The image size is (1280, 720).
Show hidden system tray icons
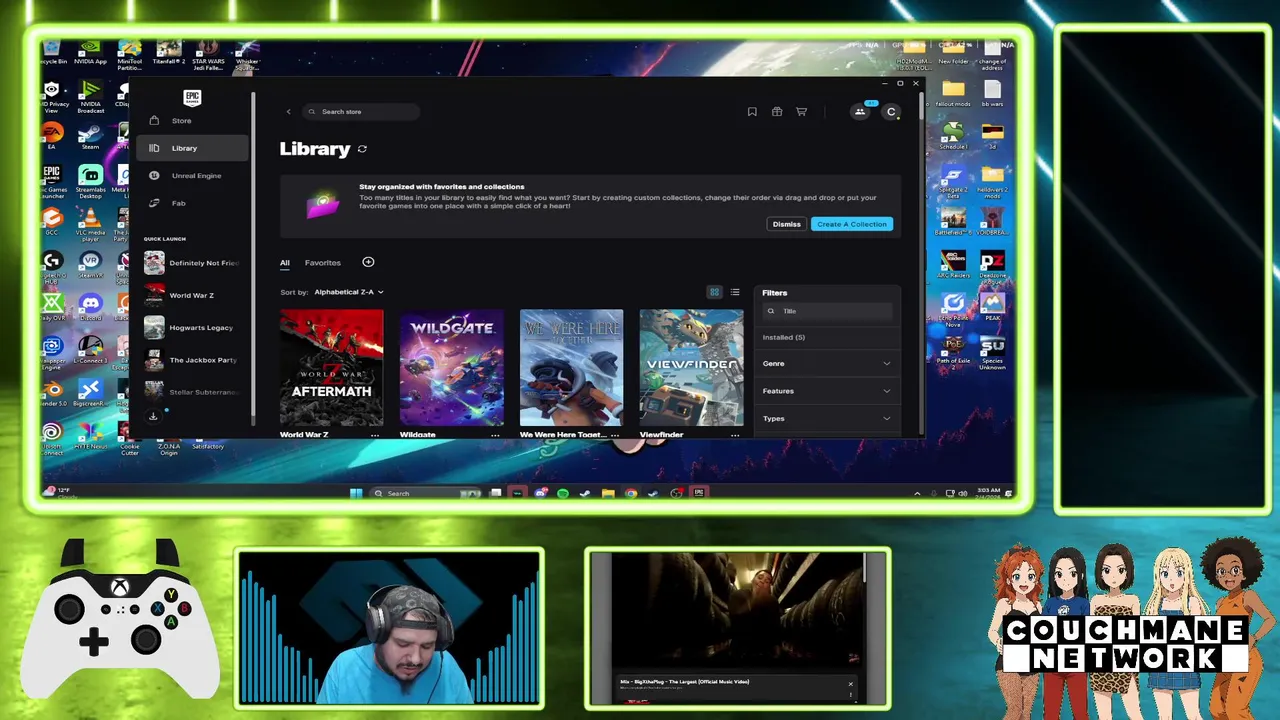coord(917,493)
